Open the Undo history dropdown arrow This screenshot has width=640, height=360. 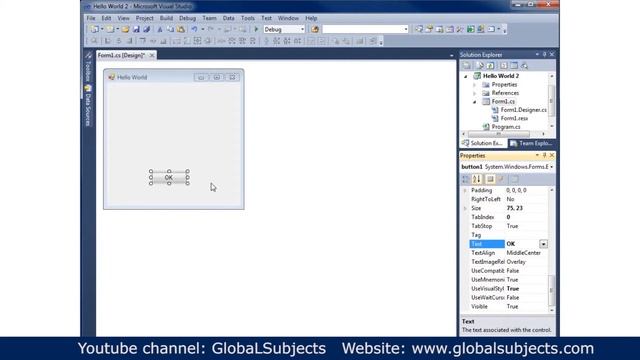tap(202, 29)
